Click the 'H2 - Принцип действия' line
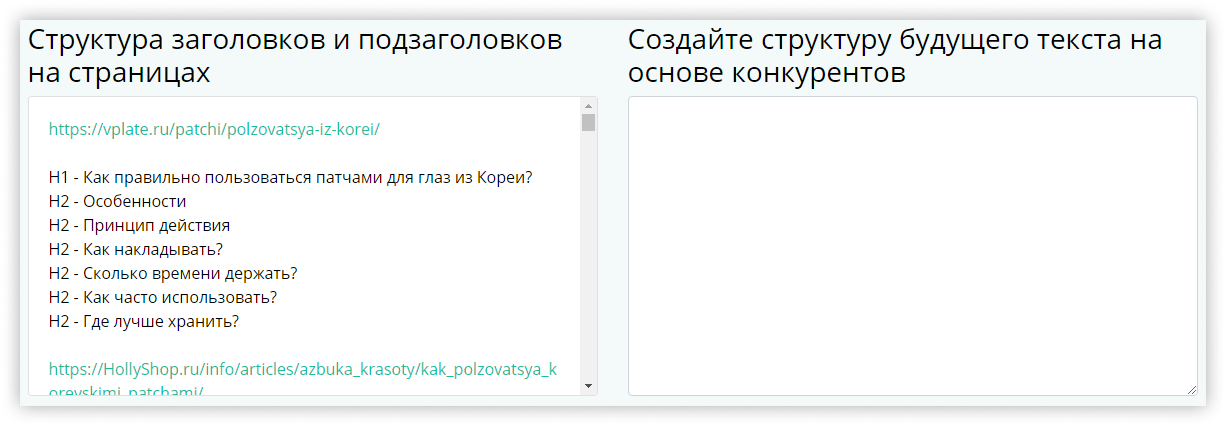1226x426 pixels. coord(139,225)
